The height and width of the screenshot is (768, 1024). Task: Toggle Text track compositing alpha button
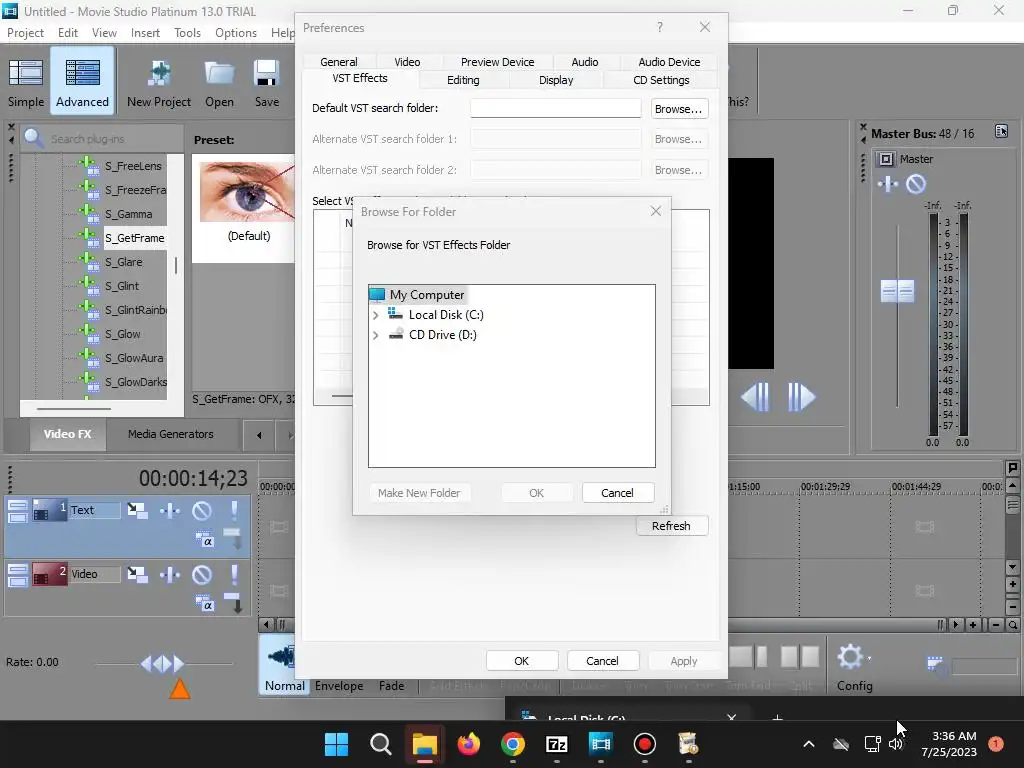[x=204, y=539]
